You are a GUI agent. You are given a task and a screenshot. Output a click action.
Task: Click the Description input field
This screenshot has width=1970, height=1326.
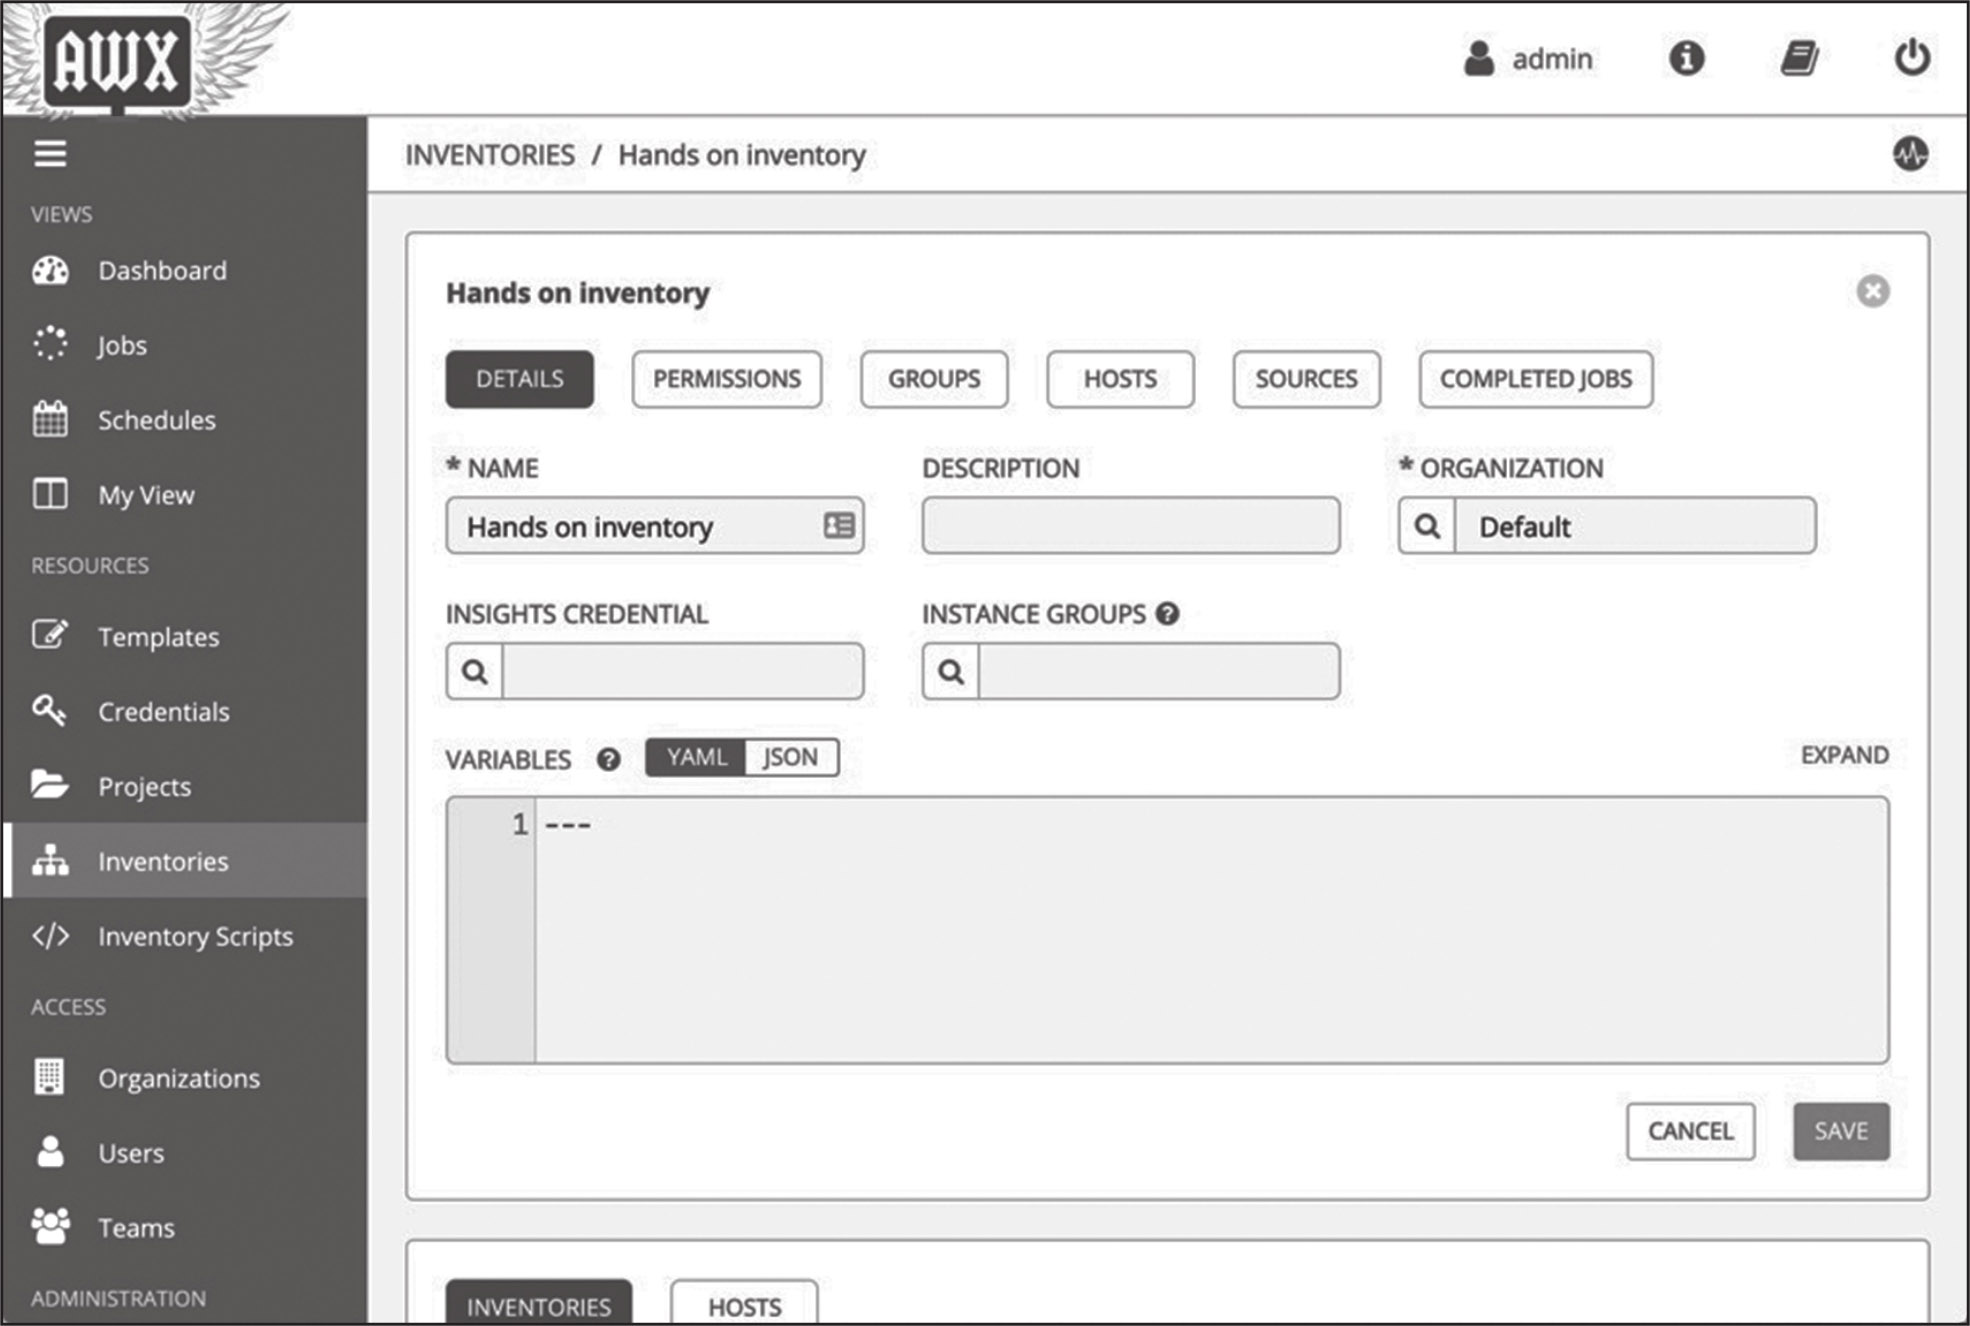1130,526
